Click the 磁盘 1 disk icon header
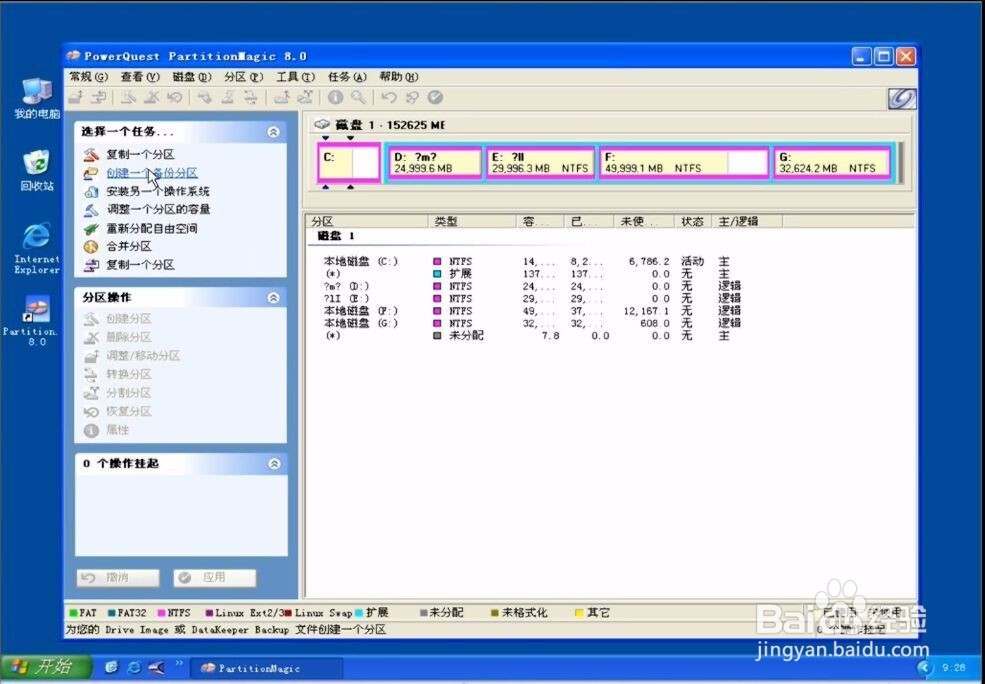Image resolution: width=985 pixels, height=684 pixels. (322, 124)
